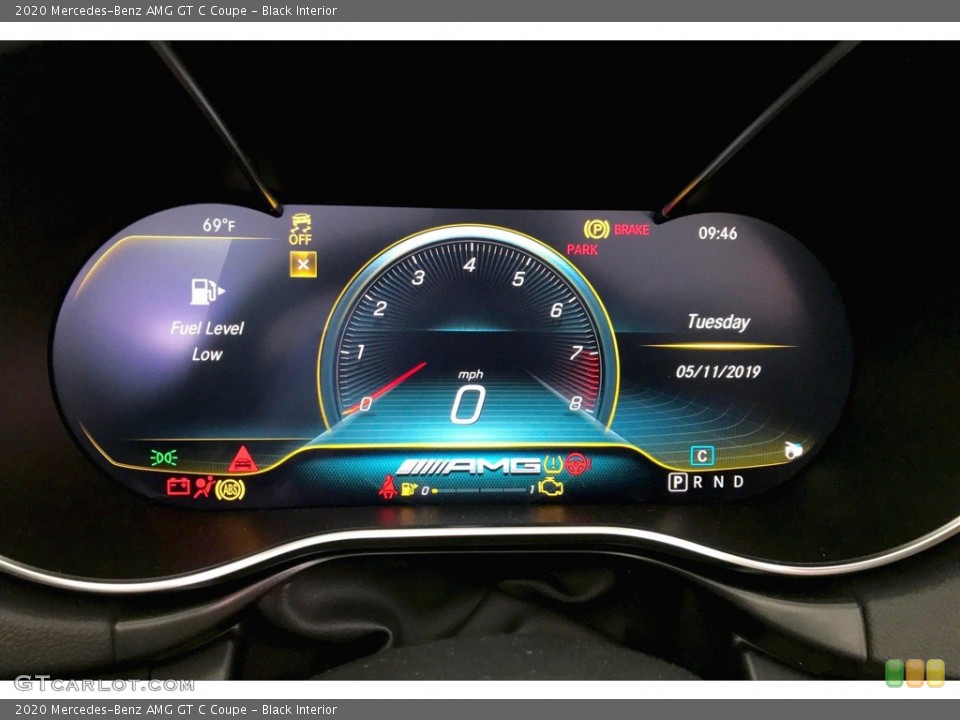Tap the yellow check engine light
960x720 pixels.
(x=551, y=487)
